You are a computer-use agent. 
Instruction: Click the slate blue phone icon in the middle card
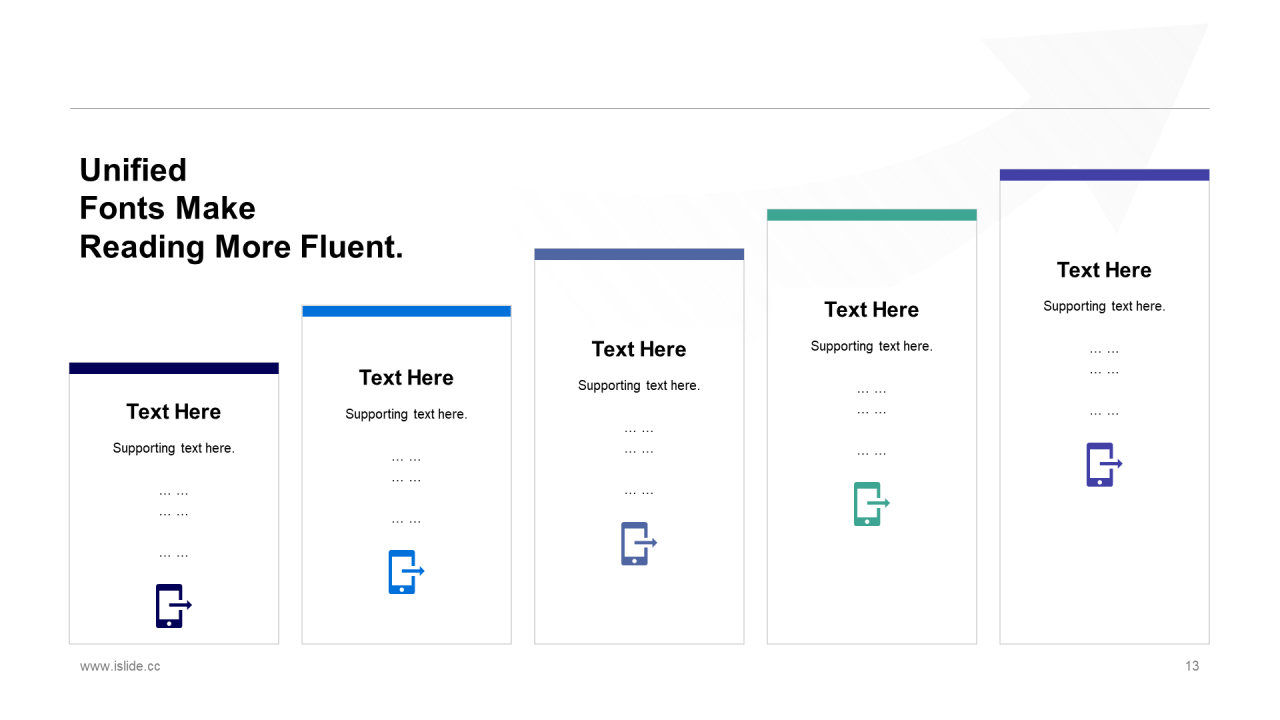pos(637,544)
